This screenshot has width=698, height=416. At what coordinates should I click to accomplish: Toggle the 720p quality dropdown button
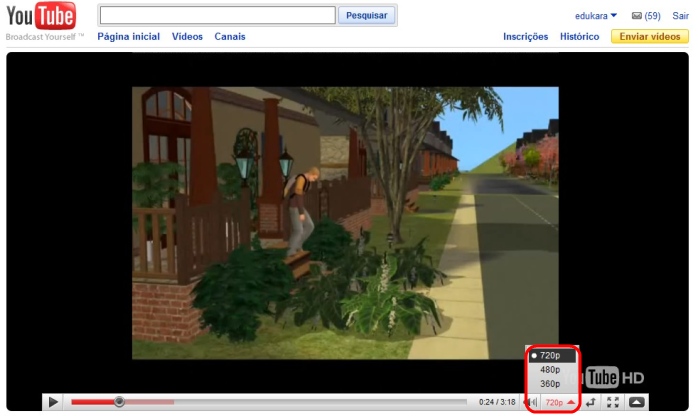tap(560, 403)
